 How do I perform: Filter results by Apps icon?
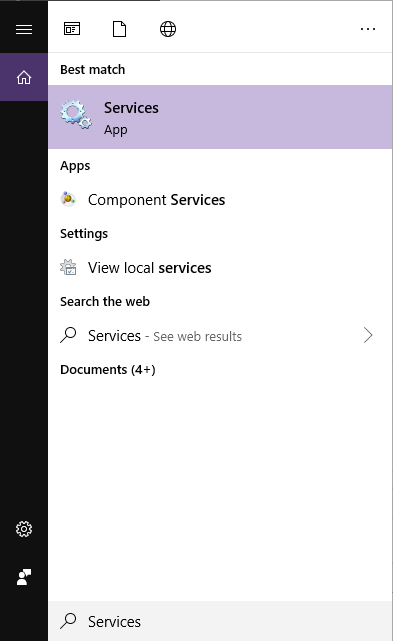72,29
